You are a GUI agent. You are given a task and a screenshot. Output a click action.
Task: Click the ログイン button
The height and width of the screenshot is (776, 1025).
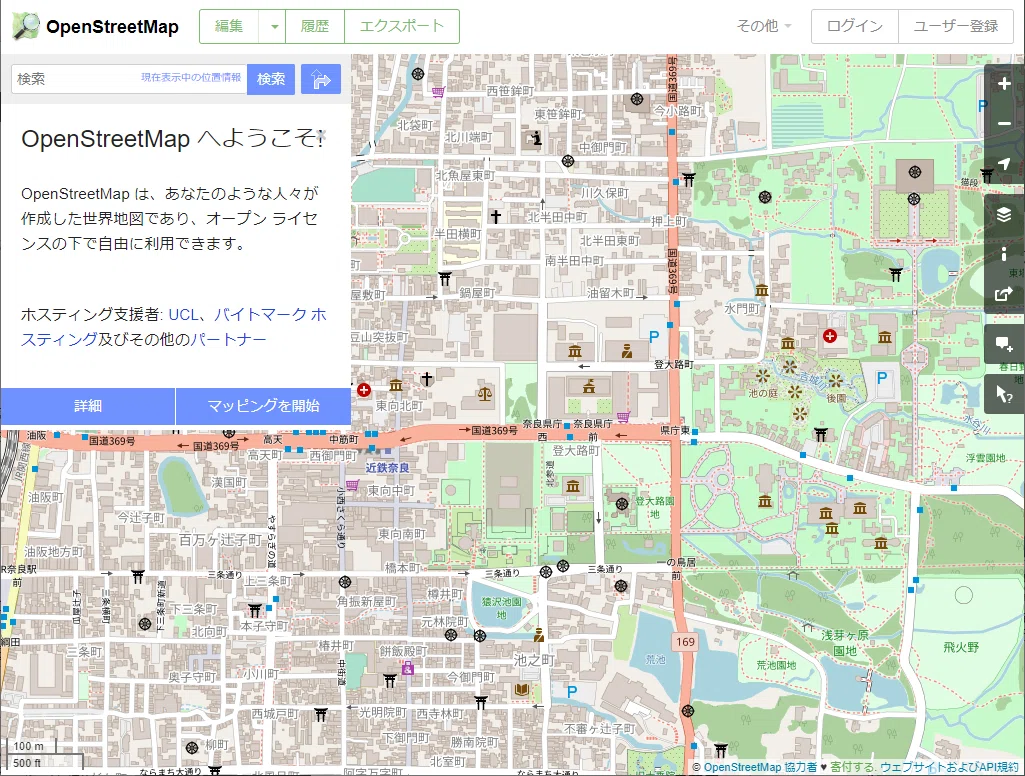tap(854, 26)
